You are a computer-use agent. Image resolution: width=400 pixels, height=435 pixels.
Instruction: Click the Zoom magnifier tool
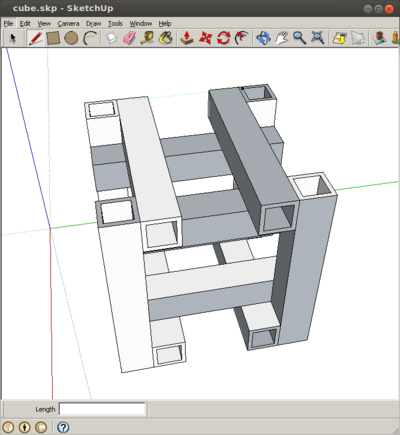coord(299,38)
